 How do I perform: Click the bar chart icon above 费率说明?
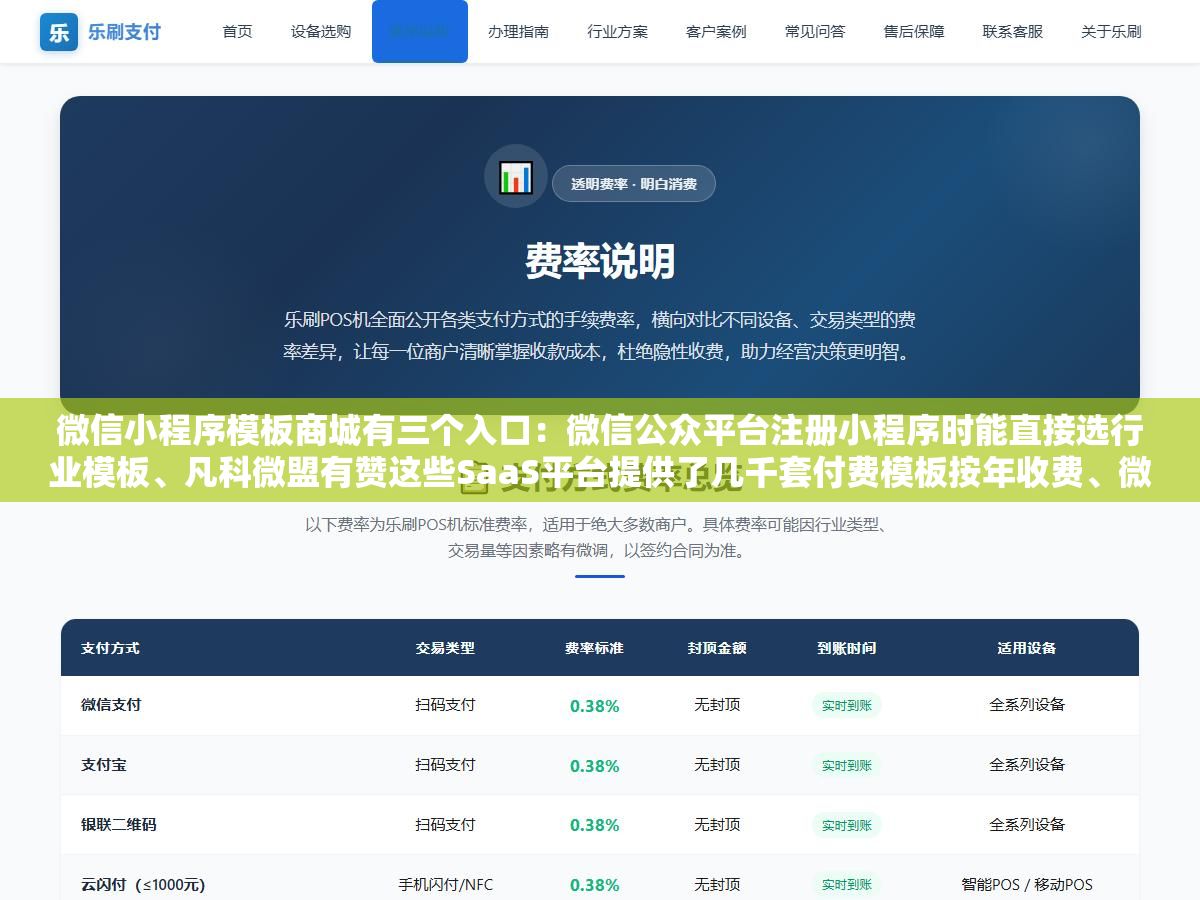tap(516, 177)
